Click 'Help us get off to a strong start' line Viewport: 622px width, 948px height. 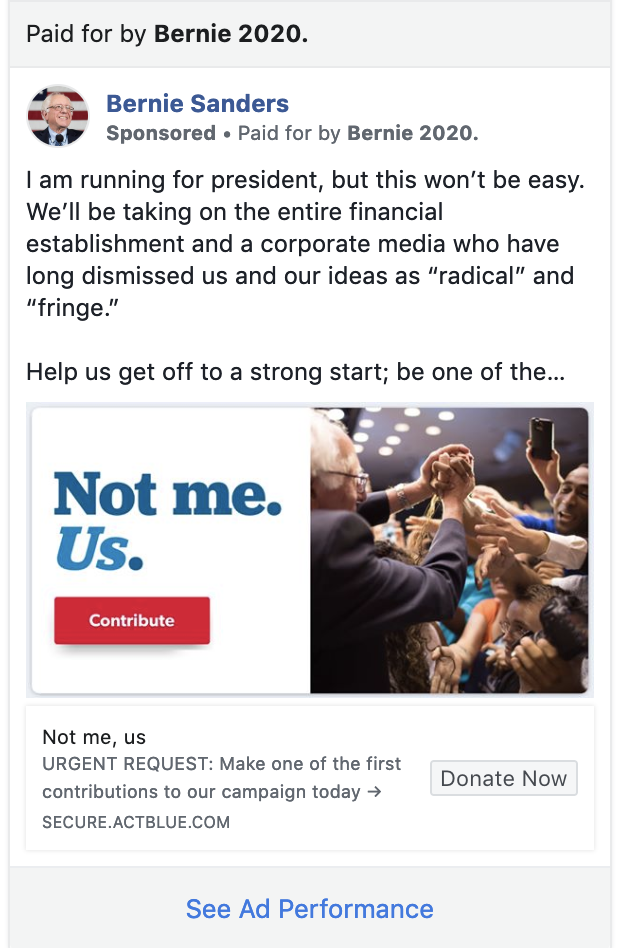296,372
